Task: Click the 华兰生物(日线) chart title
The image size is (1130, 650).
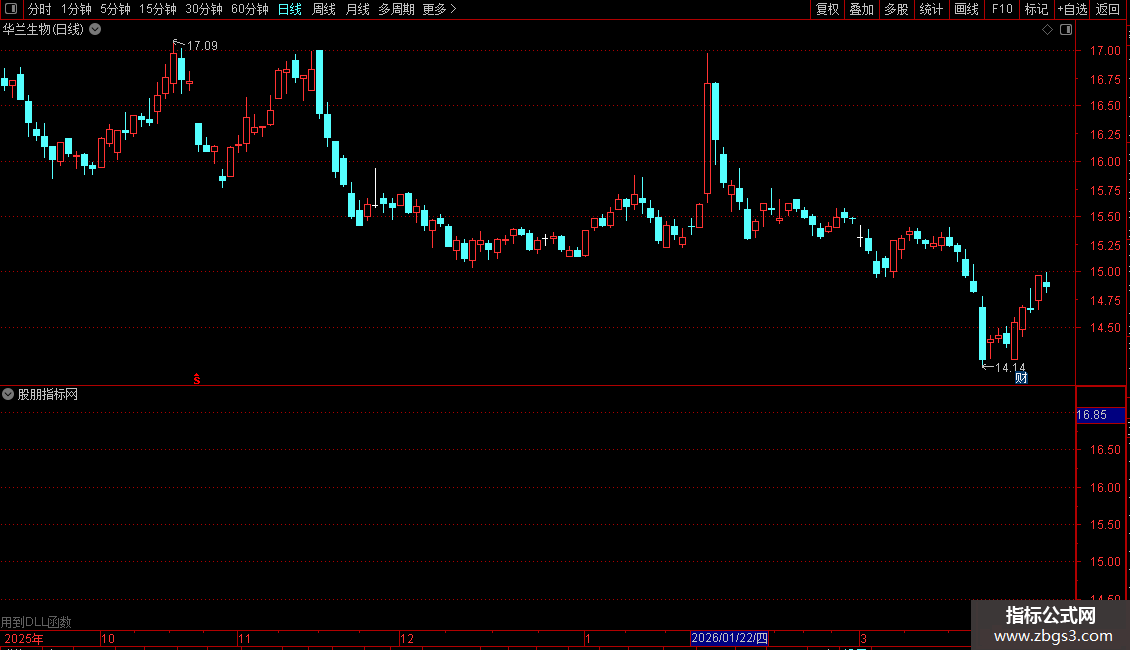Action: 43,30
